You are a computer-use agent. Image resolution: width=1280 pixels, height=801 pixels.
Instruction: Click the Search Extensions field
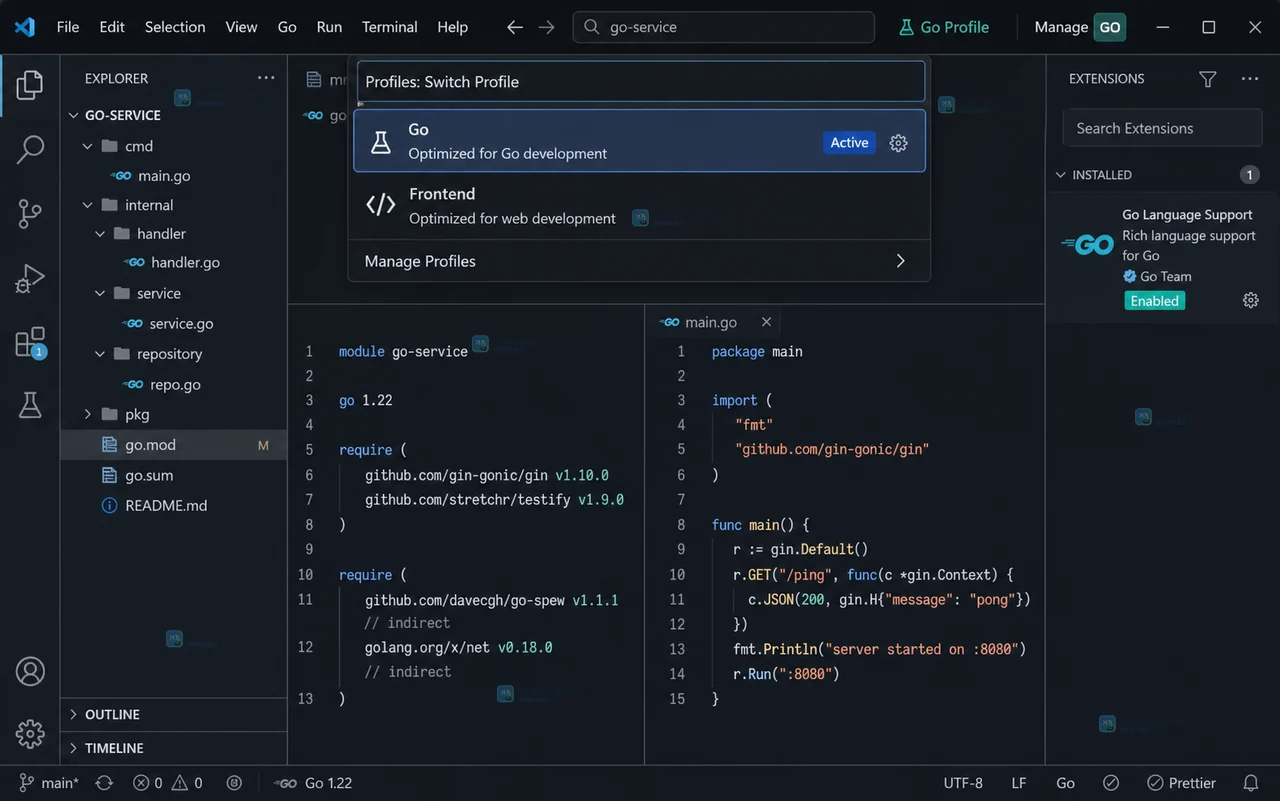pos(1162,128)
